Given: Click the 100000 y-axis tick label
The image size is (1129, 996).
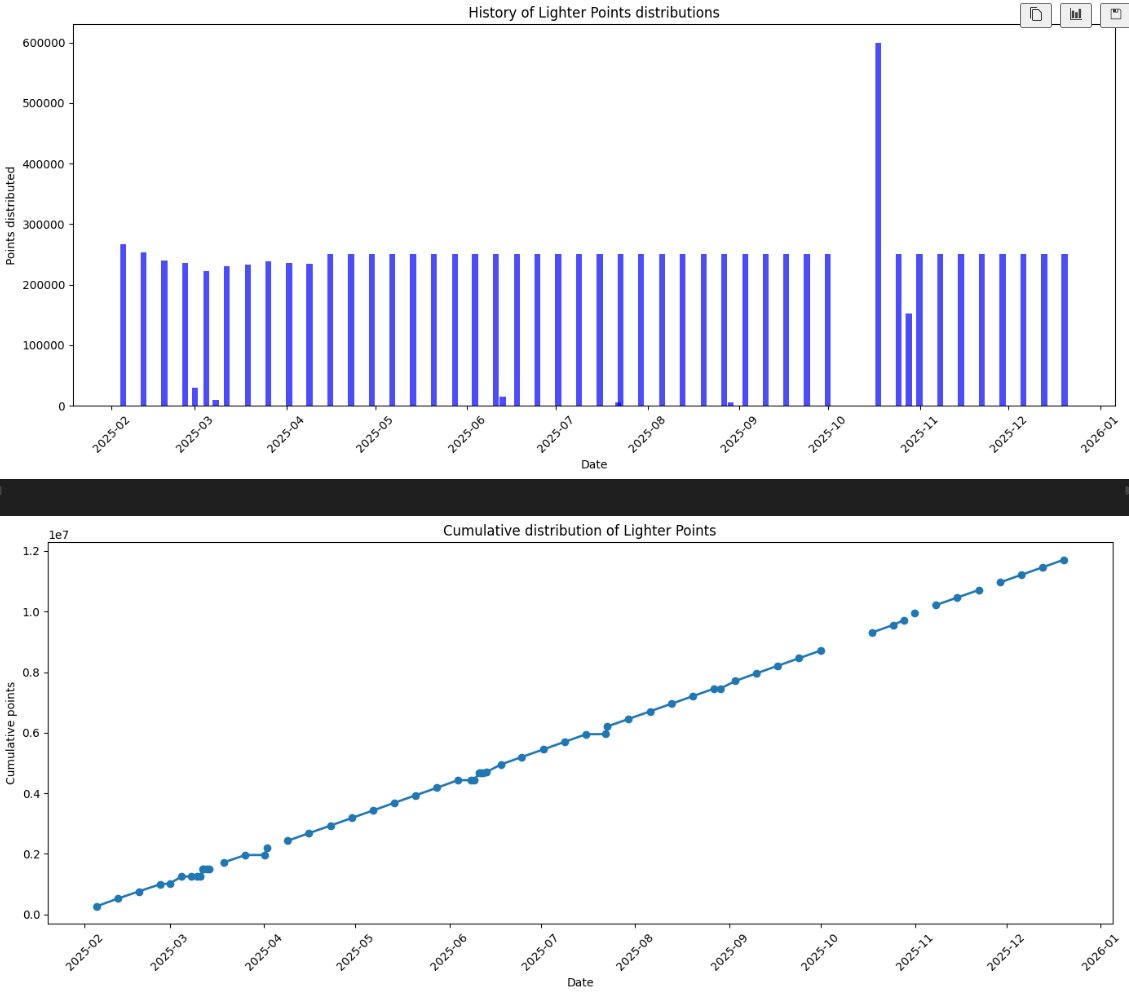Looking at the screenshot, I should 43,346.
